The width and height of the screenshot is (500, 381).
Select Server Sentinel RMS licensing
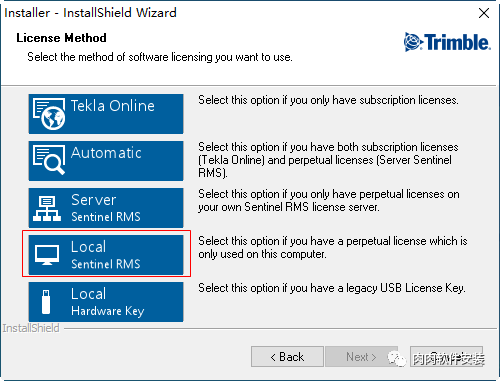pyautogui.click(x=106, y=208)
